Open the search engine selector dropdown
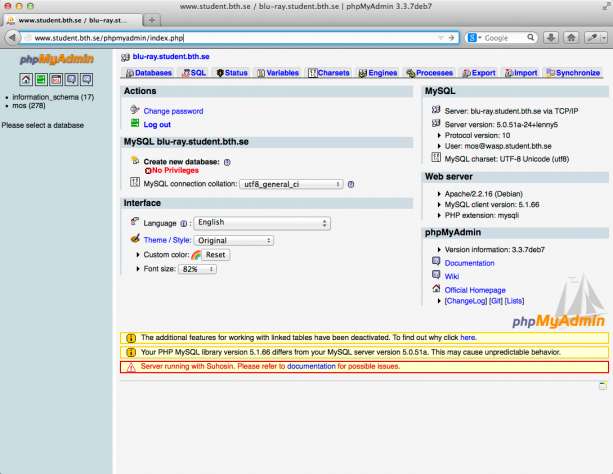613x474 pixels. pyautogui.click(x=474, y=38)
